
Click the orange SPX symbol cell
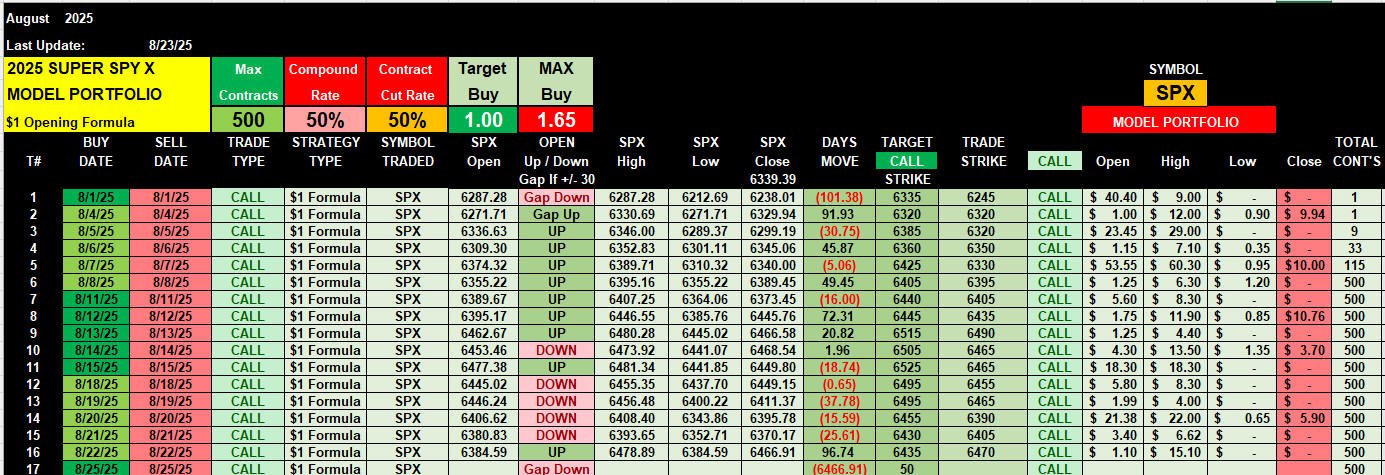(1175, 93)
